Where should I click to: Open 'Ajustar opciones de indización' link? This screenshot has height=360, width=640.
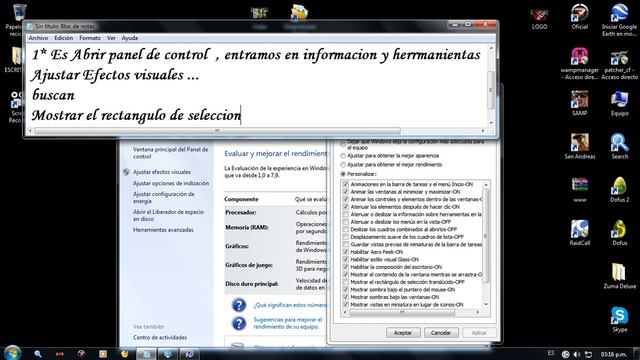[x=171, y=184]
